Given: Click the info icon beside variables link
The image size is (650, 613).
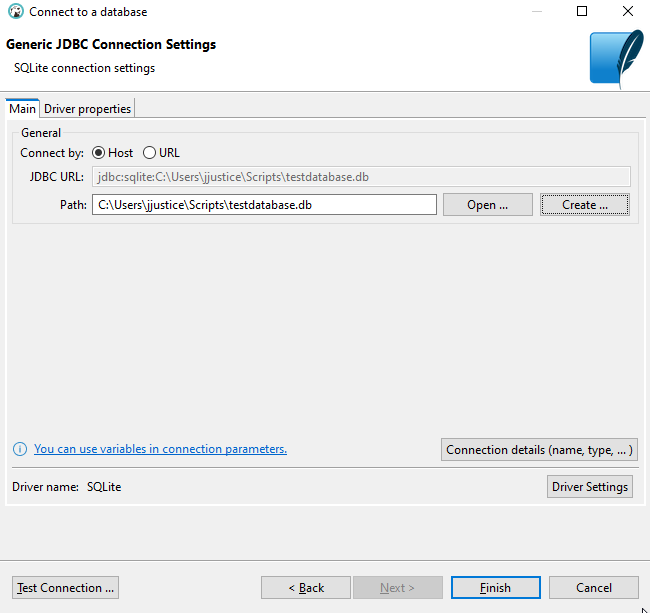Looking at the screenshot, I should click(x=20, y=449).
